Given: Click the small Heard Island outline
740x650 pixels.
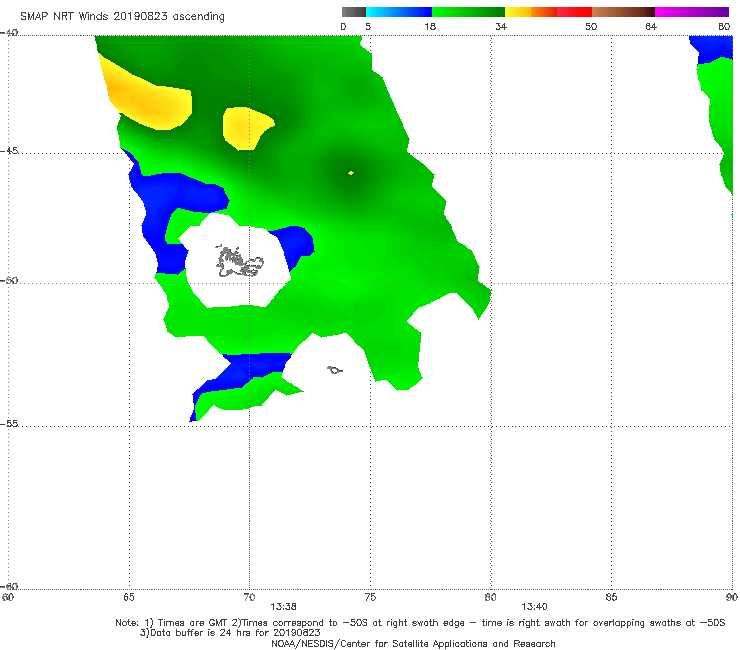Looking at the screenshot, I should click(x=335, y=370).
